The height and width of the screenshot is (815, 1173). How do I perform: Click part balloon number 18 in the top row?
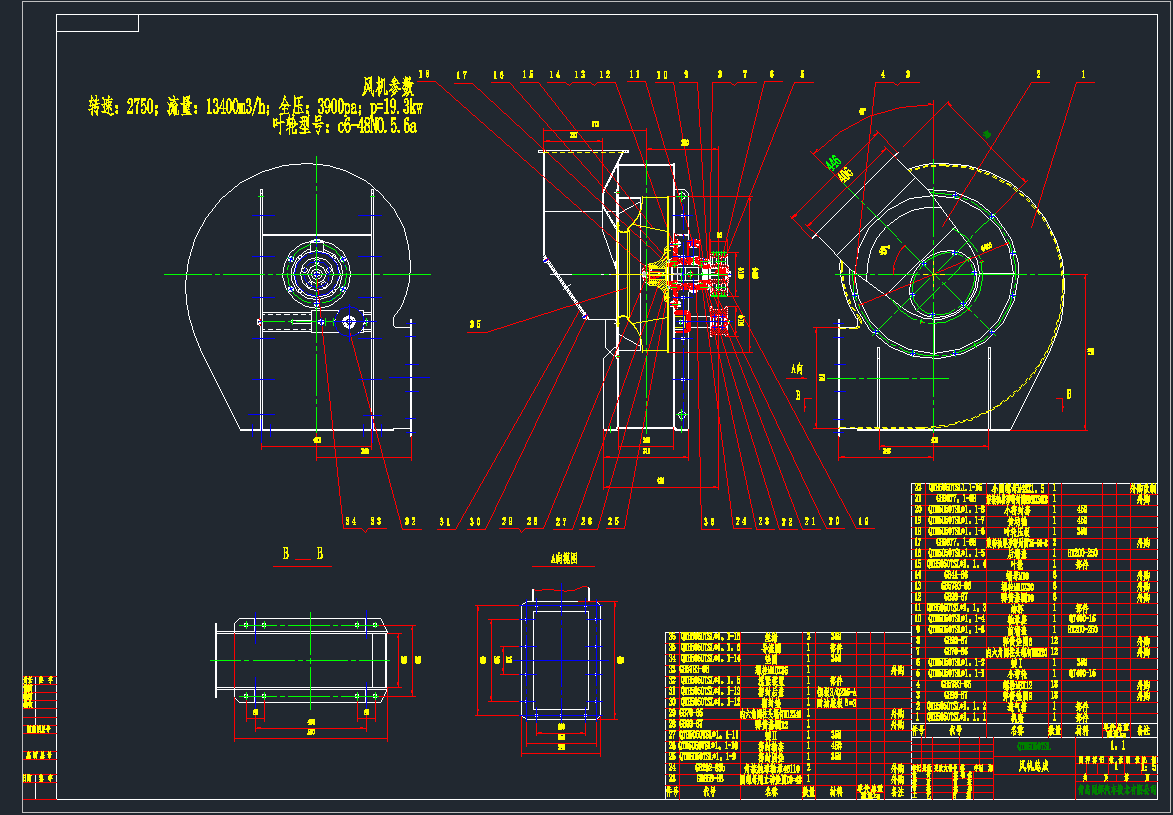coord(424,75)
